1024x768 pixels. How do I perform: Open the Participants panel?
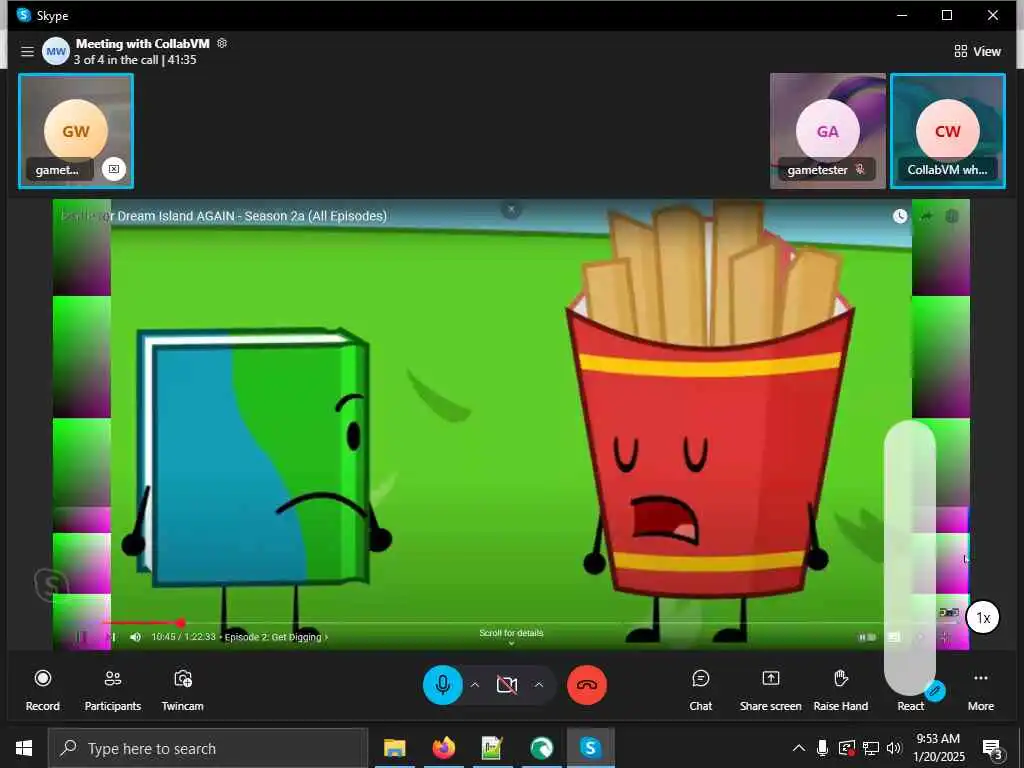pyautogui.click(x=112, y=690)
